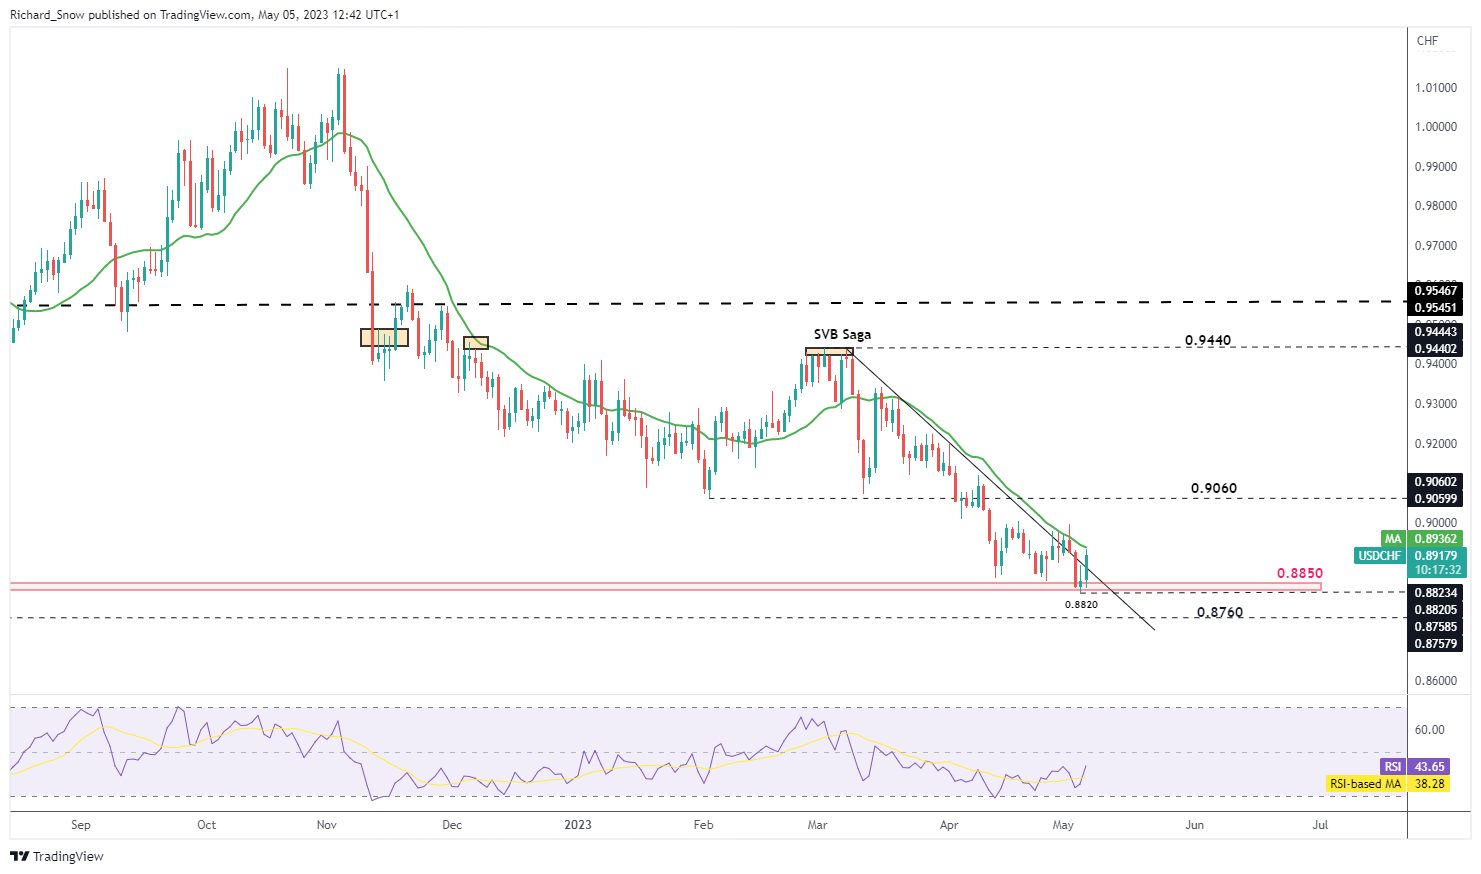The width and height of the screenshot is (1481, 874).
Task: Click the 0.87579 price axis tag
Action: pyautogui.click(x=1436, y=644)
